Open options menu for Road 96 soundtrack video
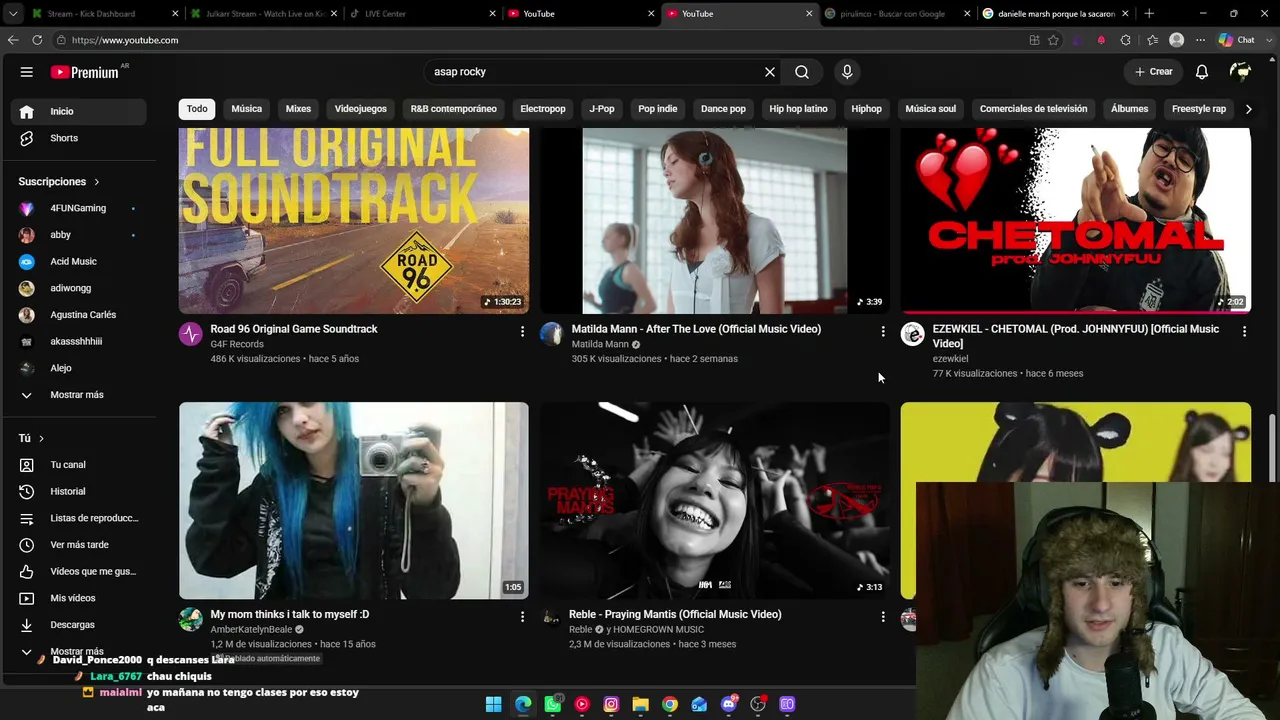Image resolution: width=1280 pixels, height=720 pixels. pos(522,331)
